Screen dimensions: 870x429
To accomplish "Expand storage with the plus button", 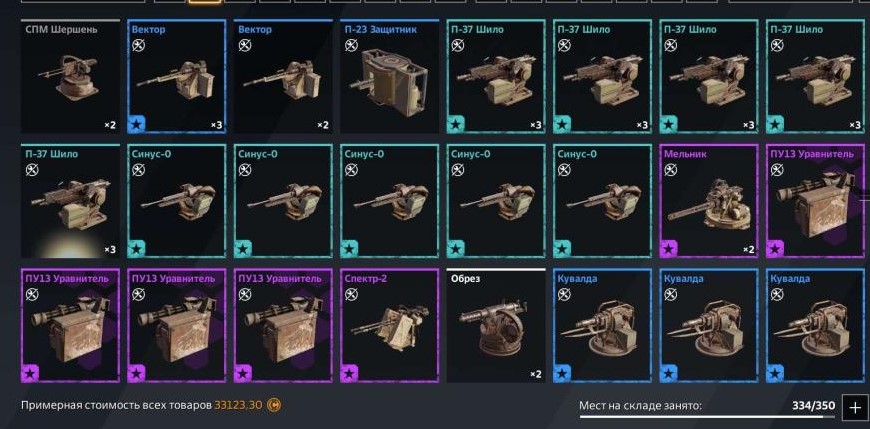I will [x=854, y=408].
